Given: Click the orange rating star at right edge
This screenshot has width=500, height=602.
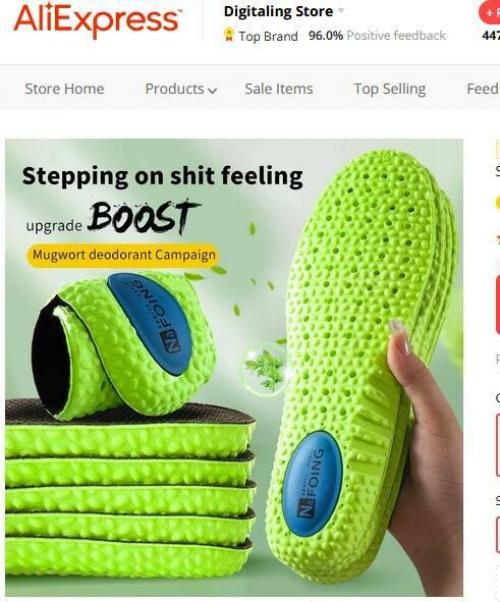Looking at the screenshot, I should [x=498, y=239].
